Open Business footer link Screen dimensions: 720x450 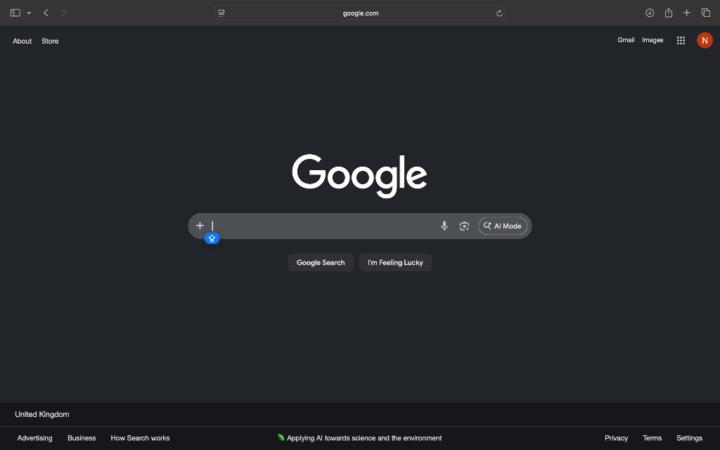pyautogui.click(x=82, y=438)
